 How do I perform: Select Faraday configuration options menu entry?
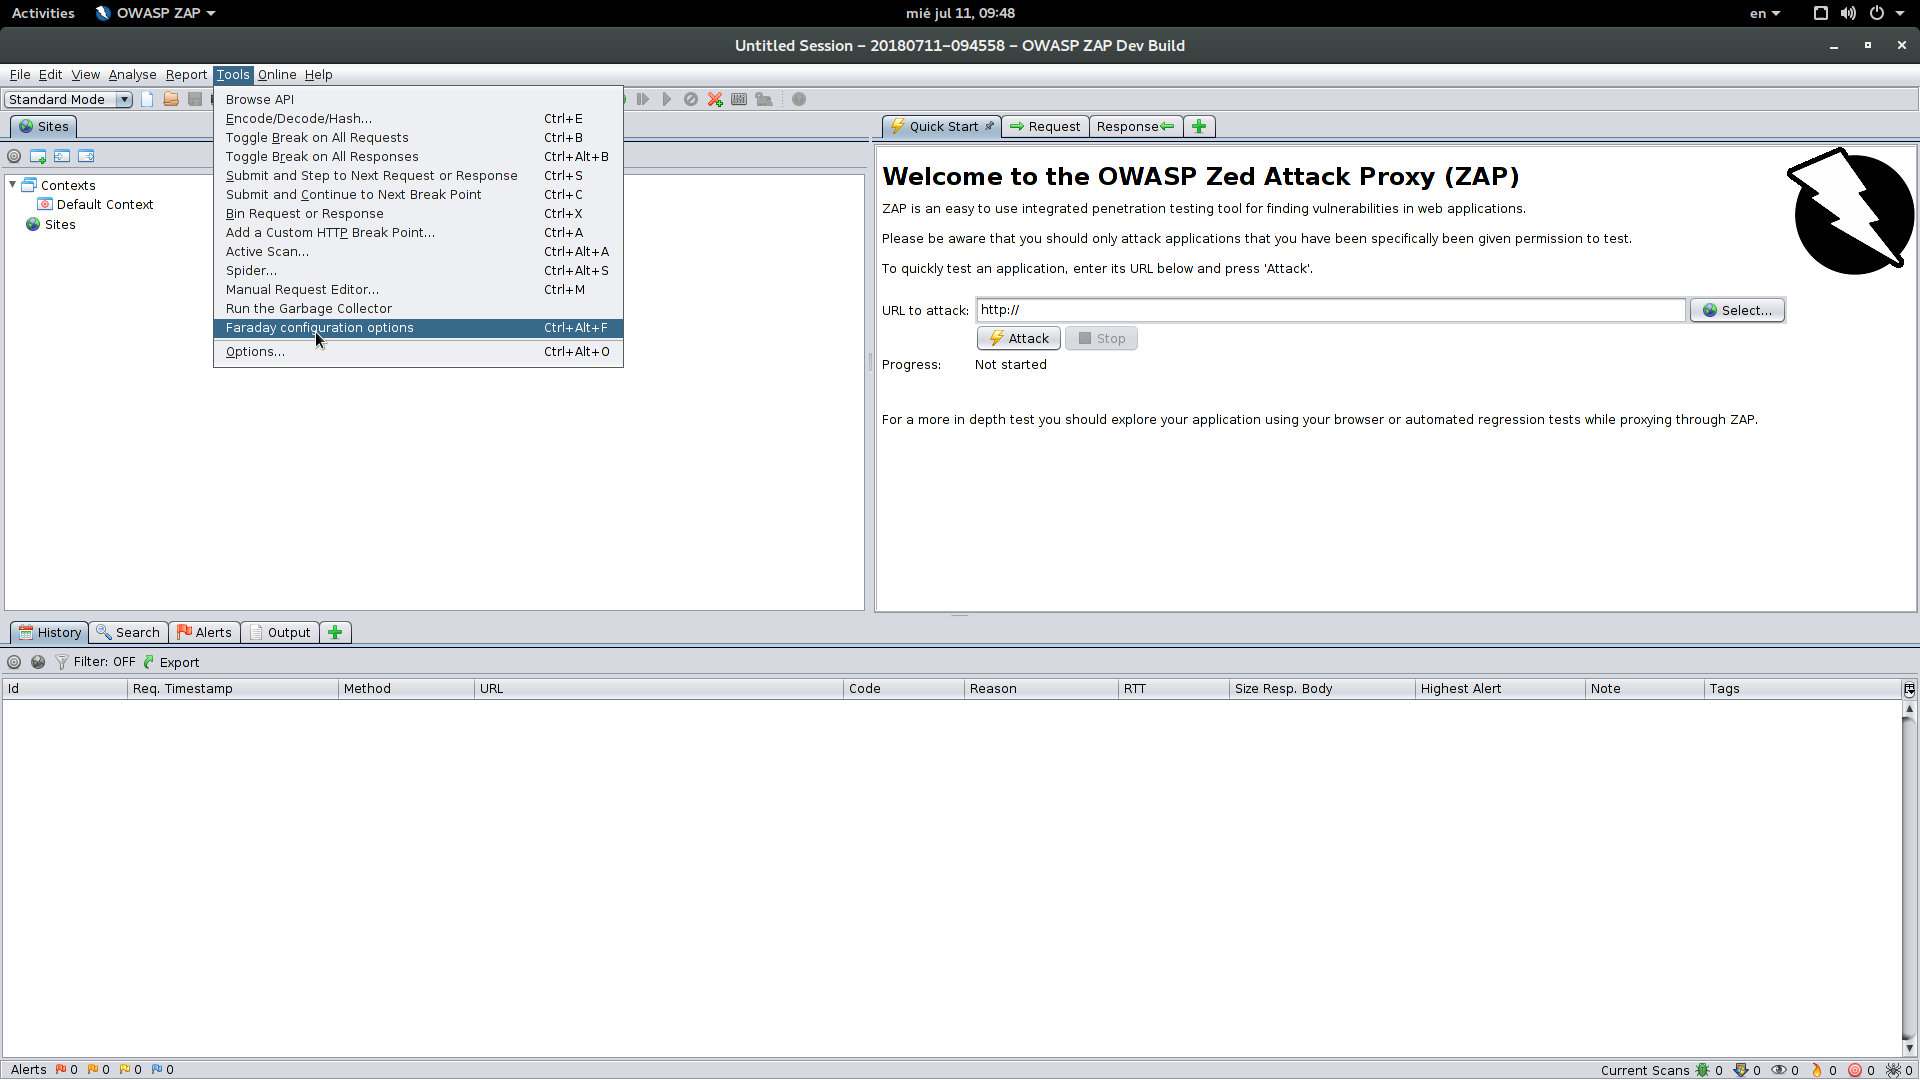point(418,328)
